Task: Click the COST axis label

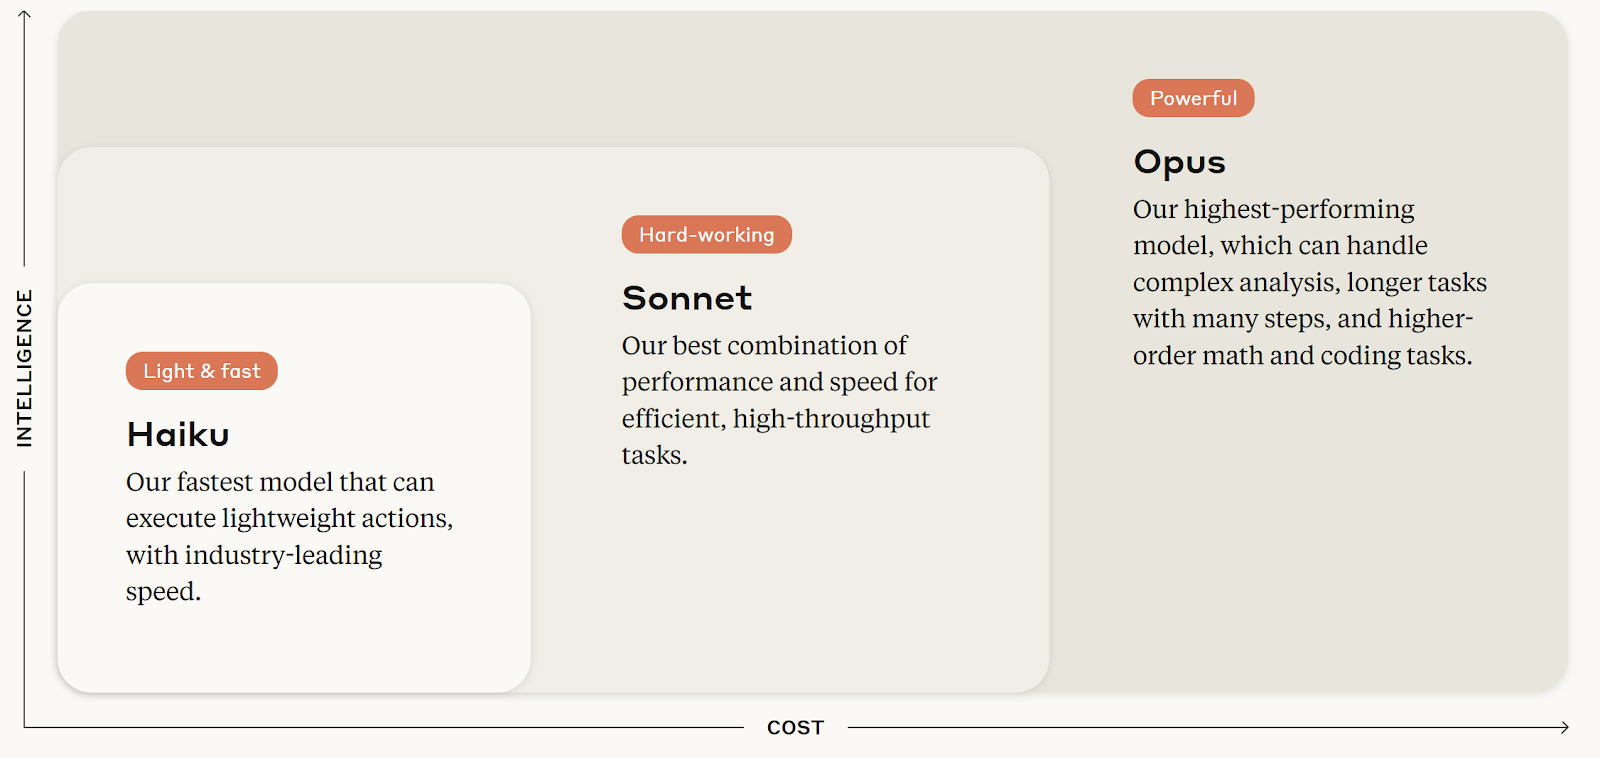Action: click(x=796, y=728)
